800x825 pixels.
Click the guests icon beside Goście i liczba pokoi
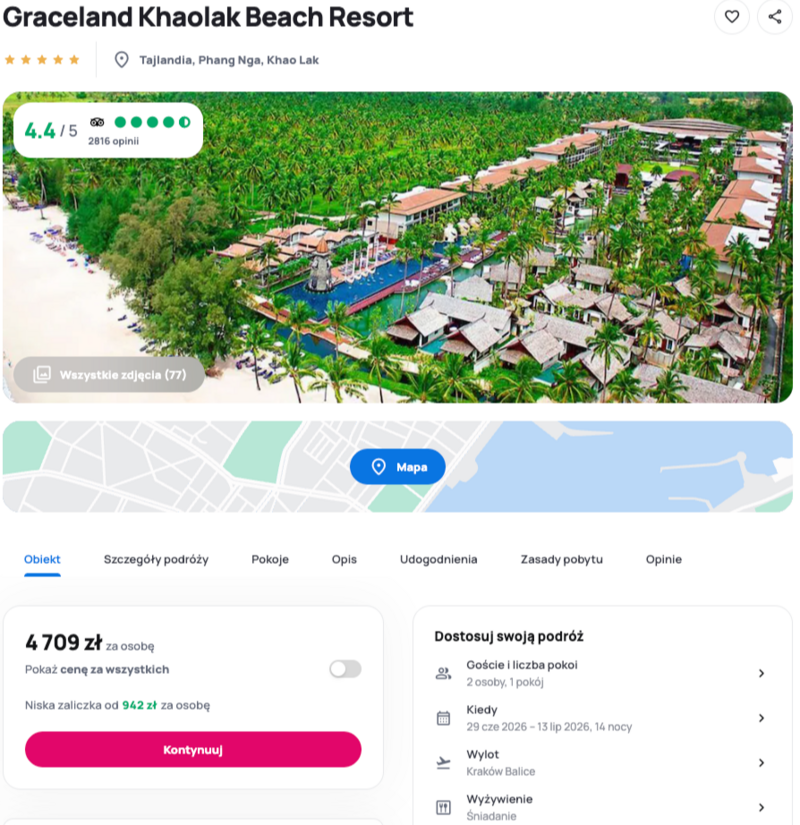[443, 673]
